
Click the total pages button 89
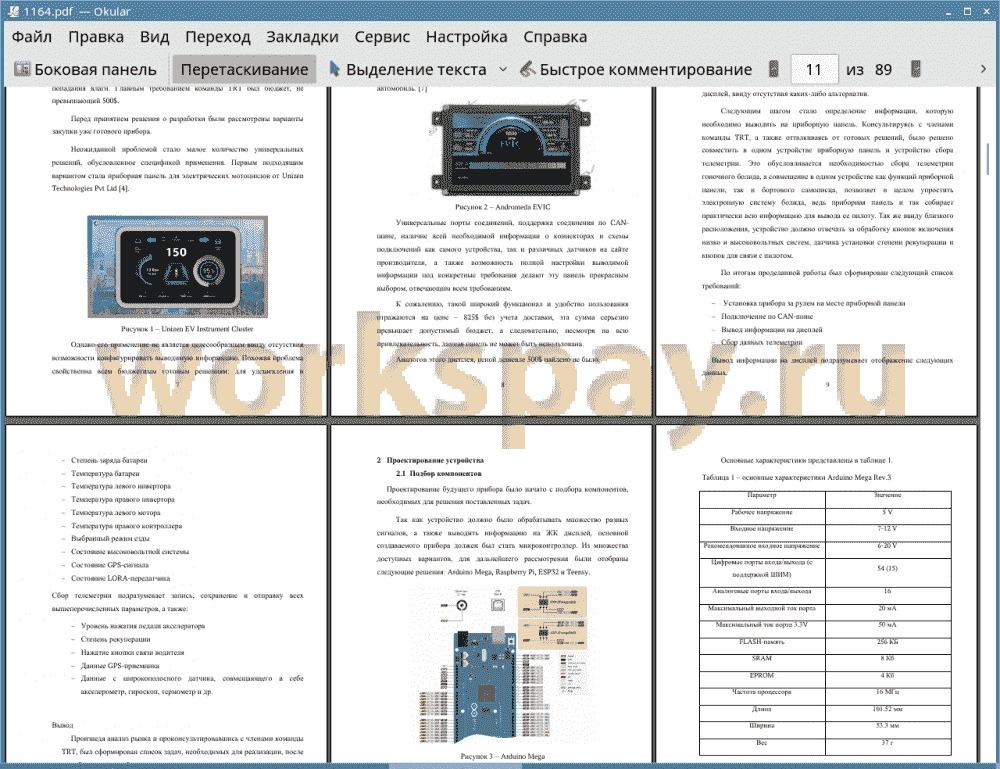tap(883, 69)
